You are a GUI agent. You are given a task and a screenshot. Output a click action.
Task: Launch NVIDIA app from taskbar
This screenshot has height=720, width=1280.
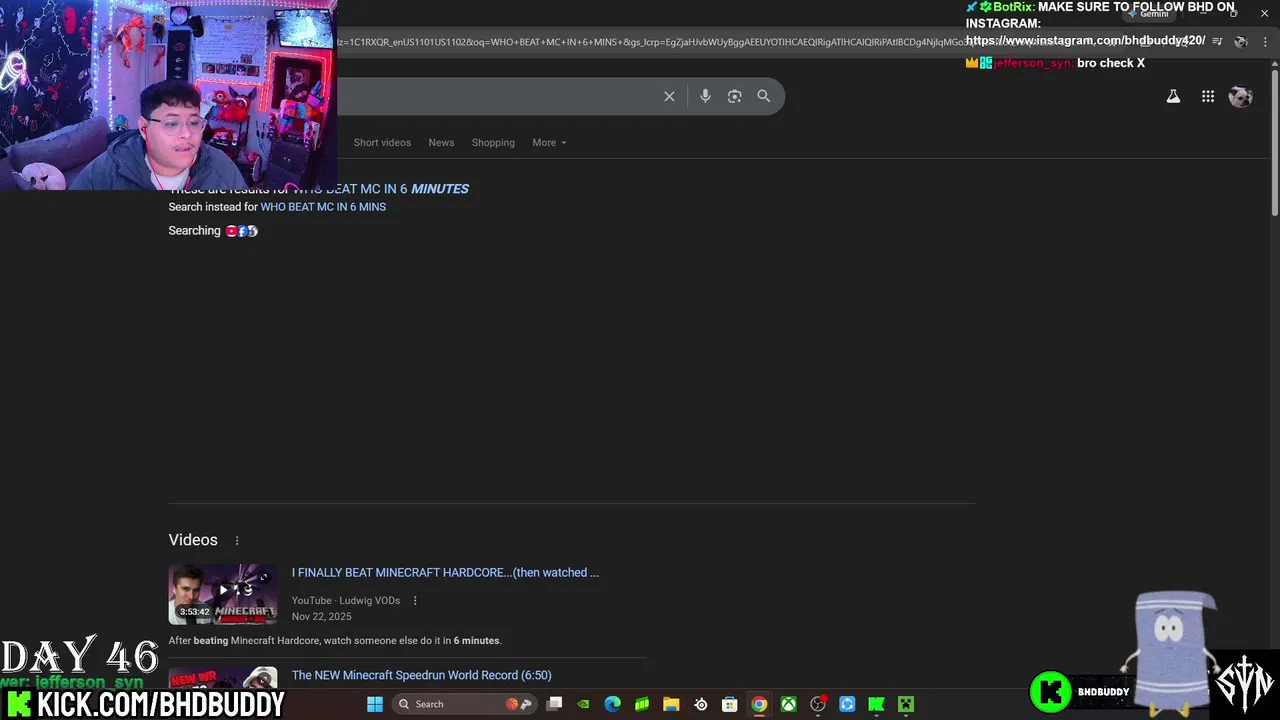(x=583, y=704)
